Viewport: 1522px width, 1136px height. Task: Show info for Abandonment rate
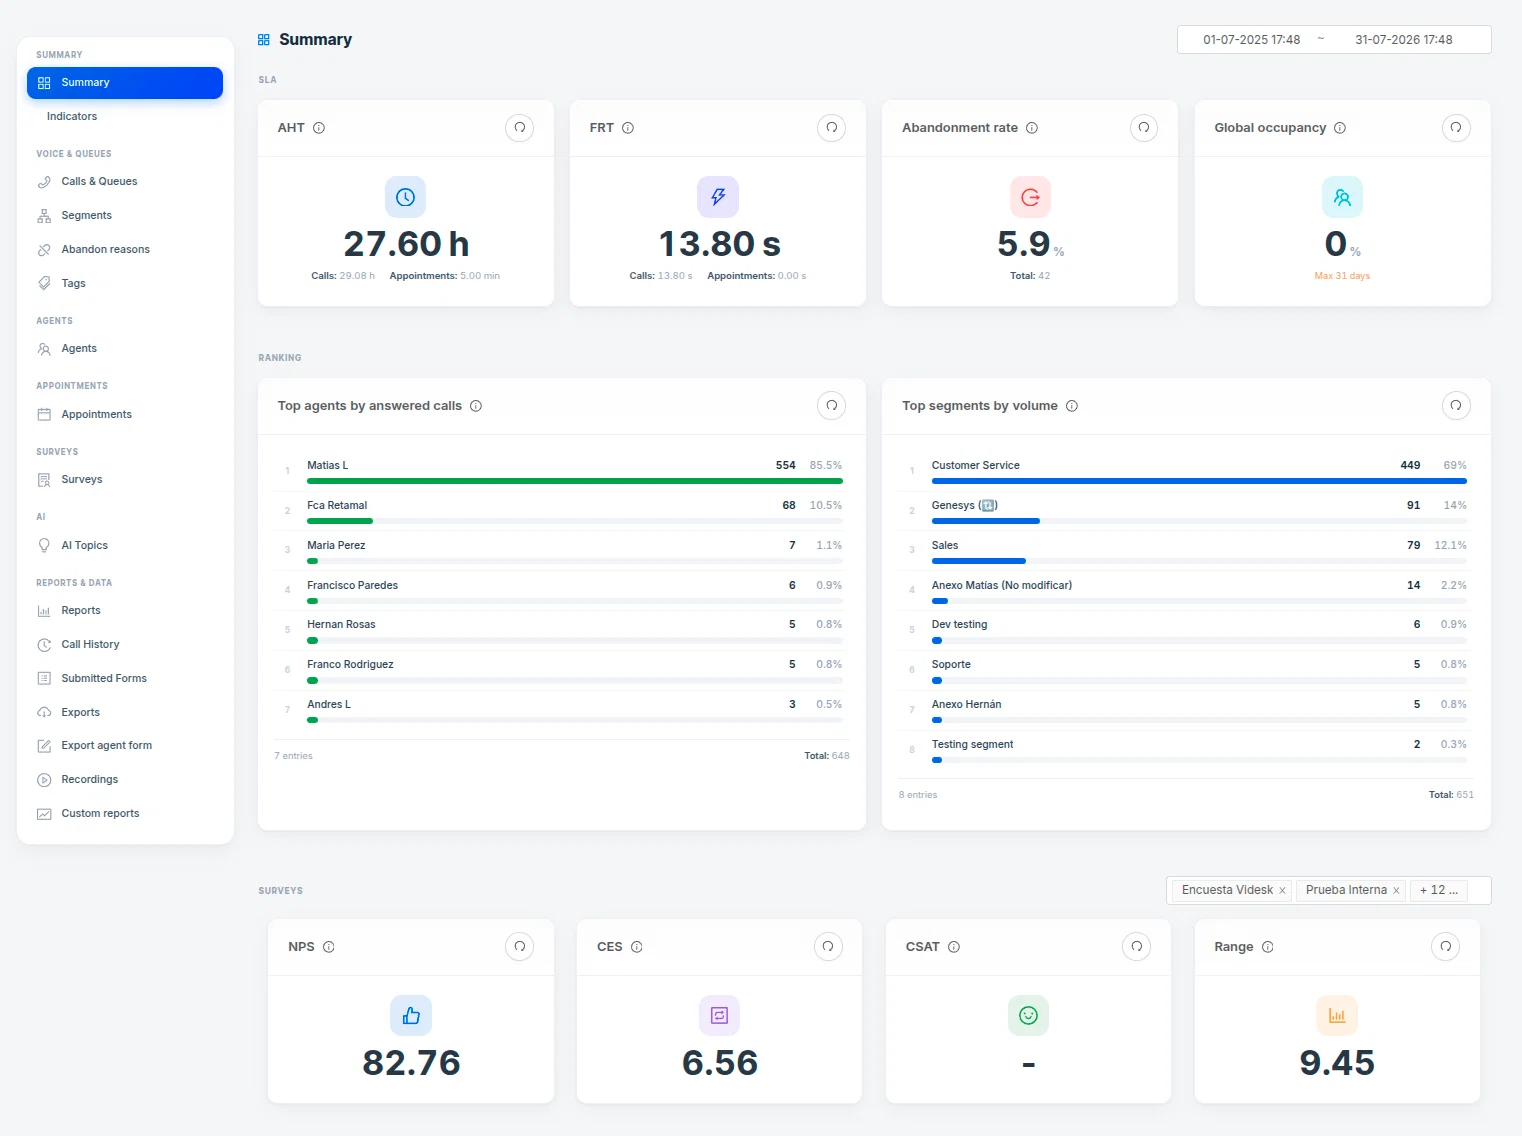[x=1032, y=128]
